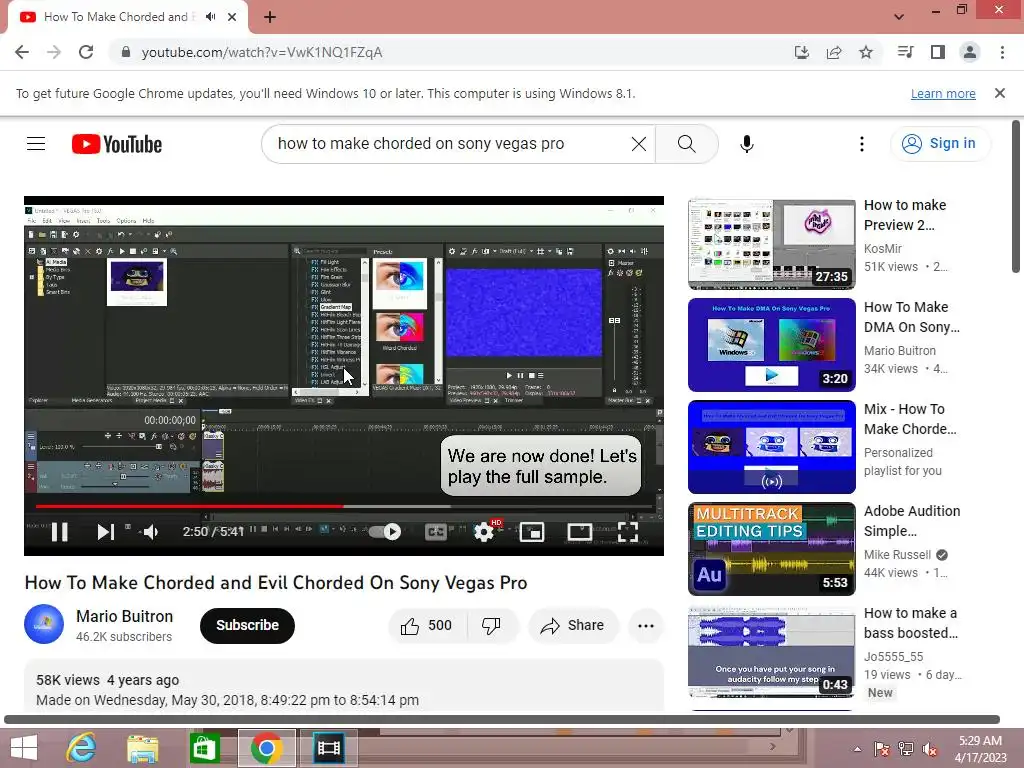Share this page from the address bar

[x=834, y=52]
